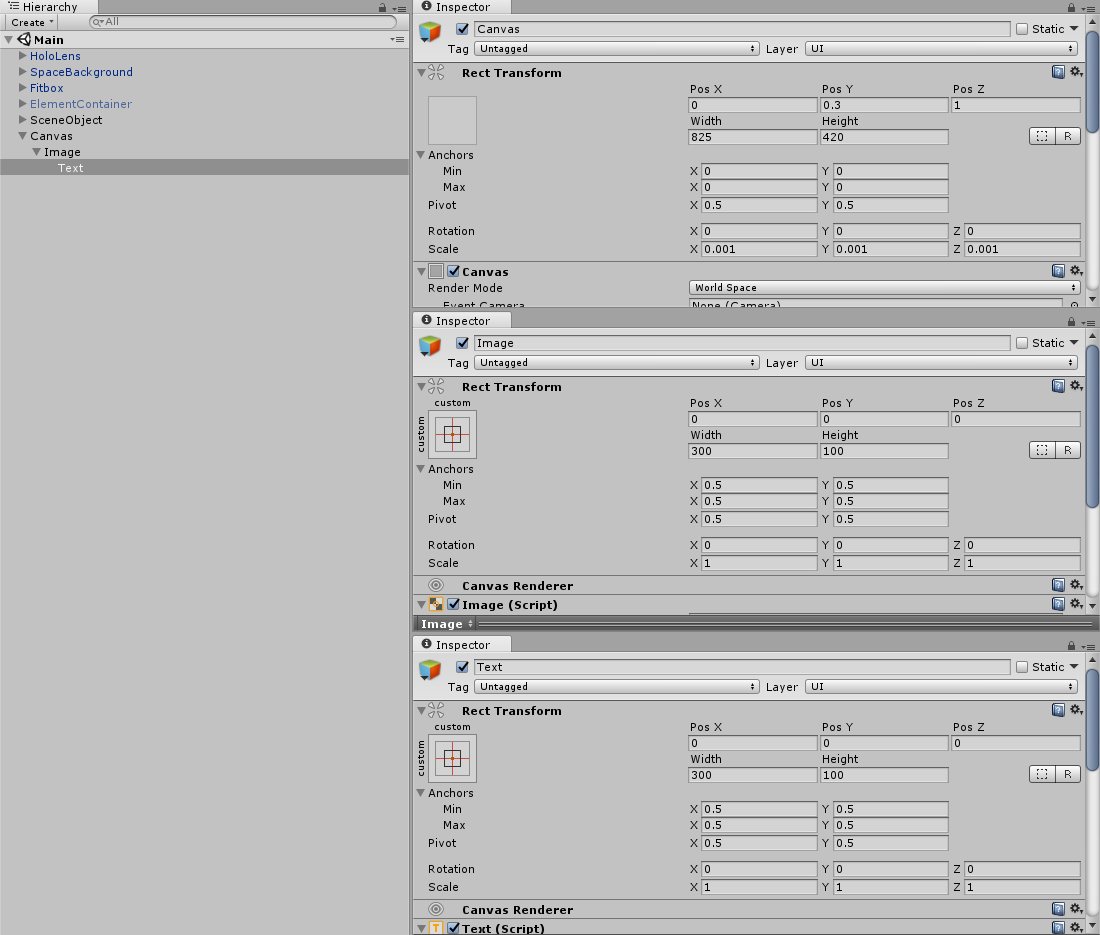
Task: Toggle Text GameObject active checkbox
Action: coord(462,667)
